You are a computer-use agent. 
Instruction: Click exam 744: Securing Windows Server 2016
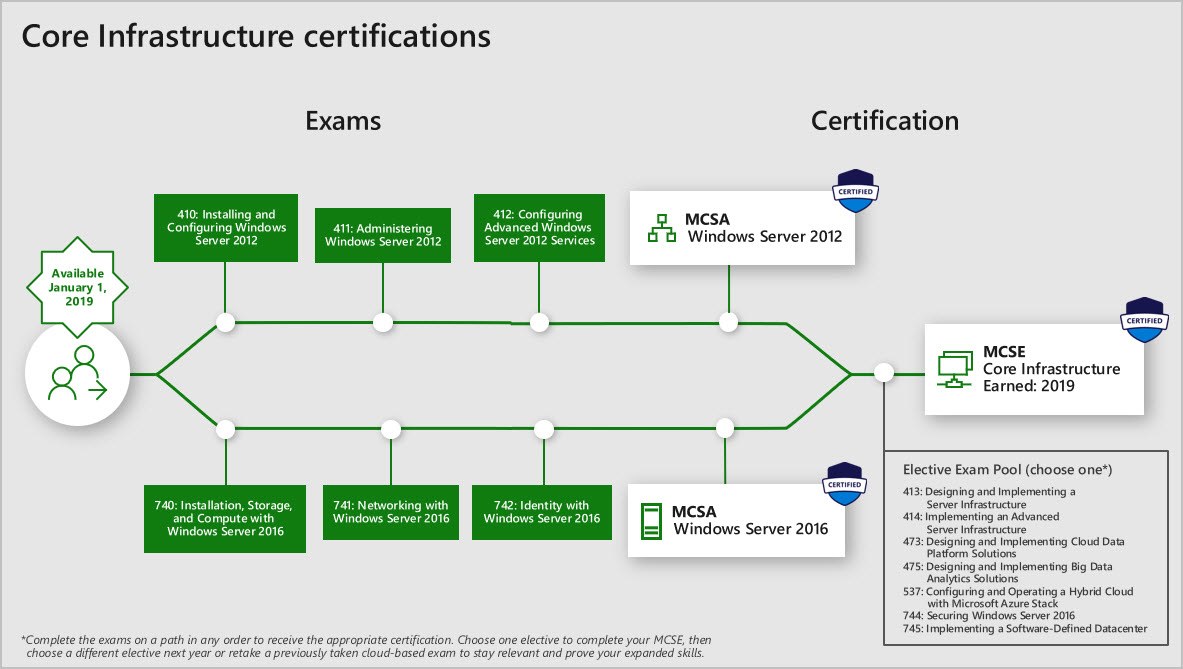click(989, 615)
